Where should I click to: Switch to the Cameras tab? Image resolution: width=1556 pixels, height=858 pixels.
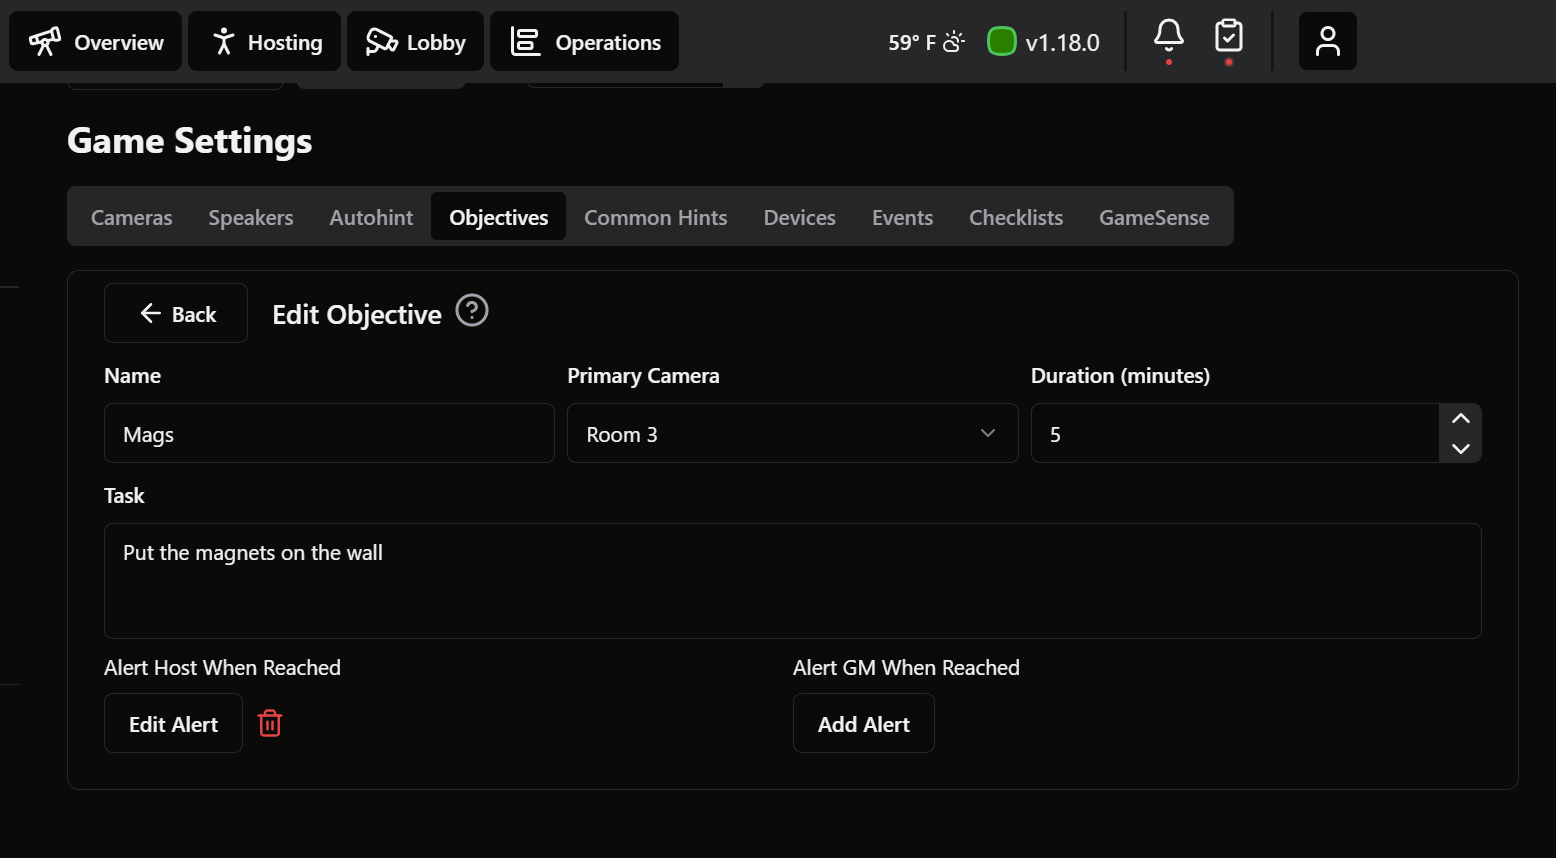point(131,217)
